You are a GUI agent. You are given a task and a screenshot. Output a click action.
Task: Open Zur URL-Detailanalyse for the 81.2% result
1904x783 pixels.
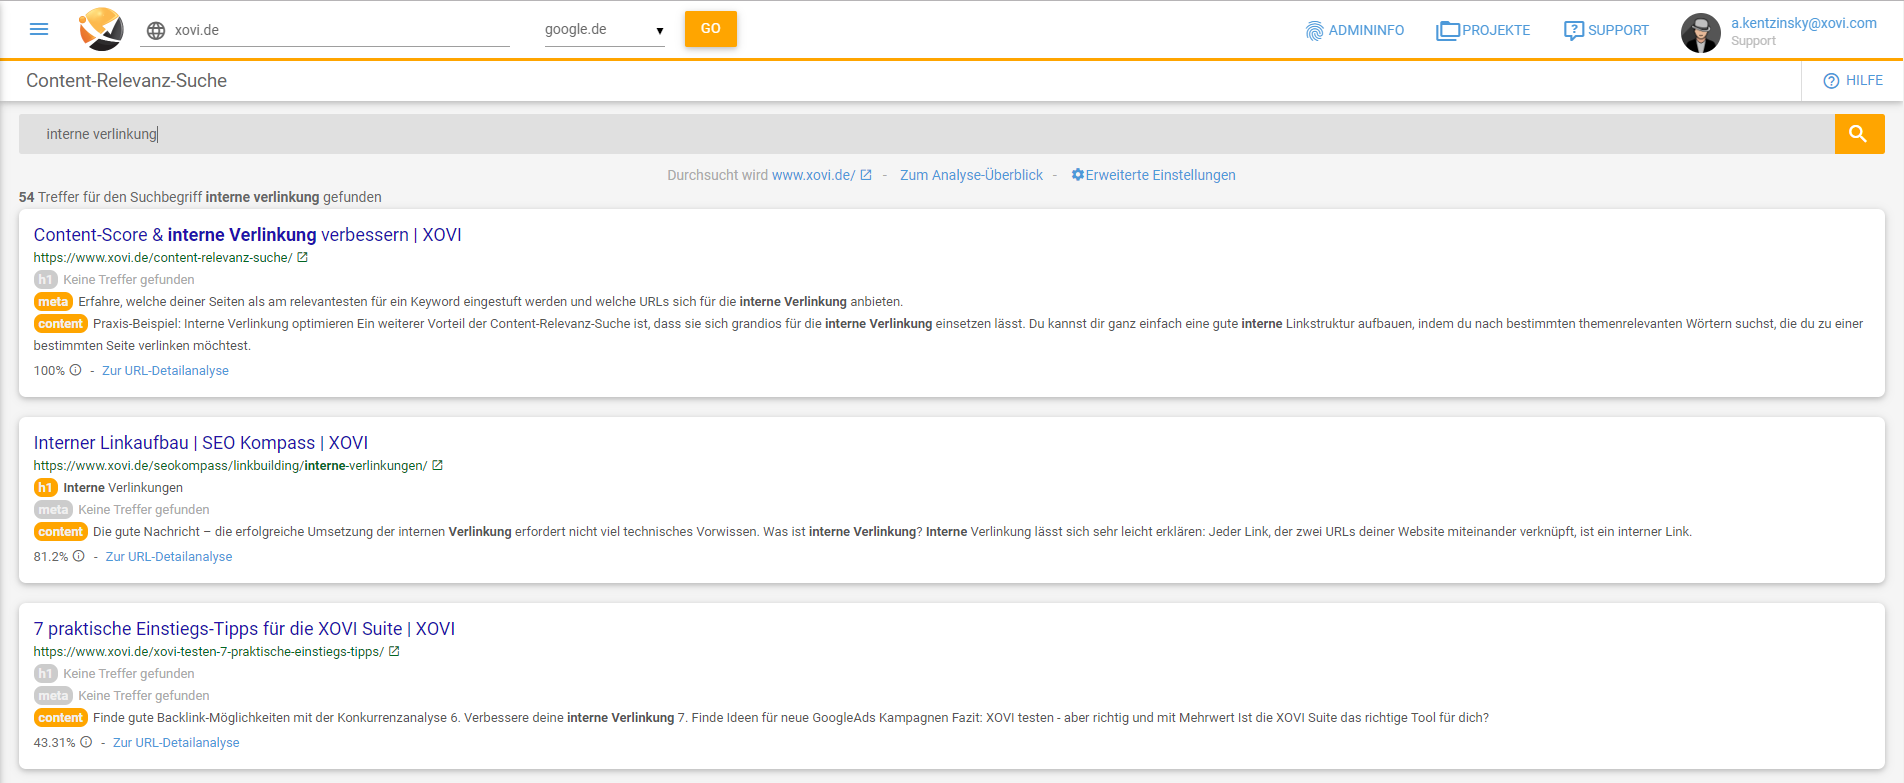click(169, 557)
